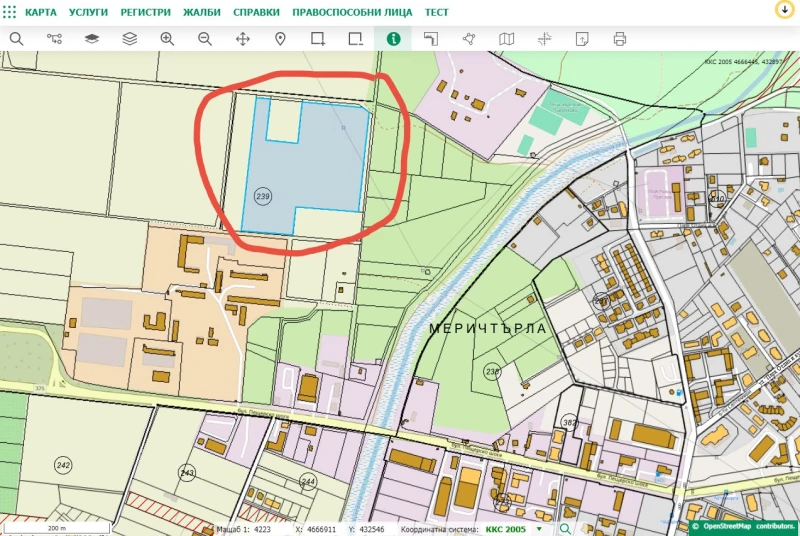Click the zoom in magnifier icon
800x536 pixels.
point(167,39)
